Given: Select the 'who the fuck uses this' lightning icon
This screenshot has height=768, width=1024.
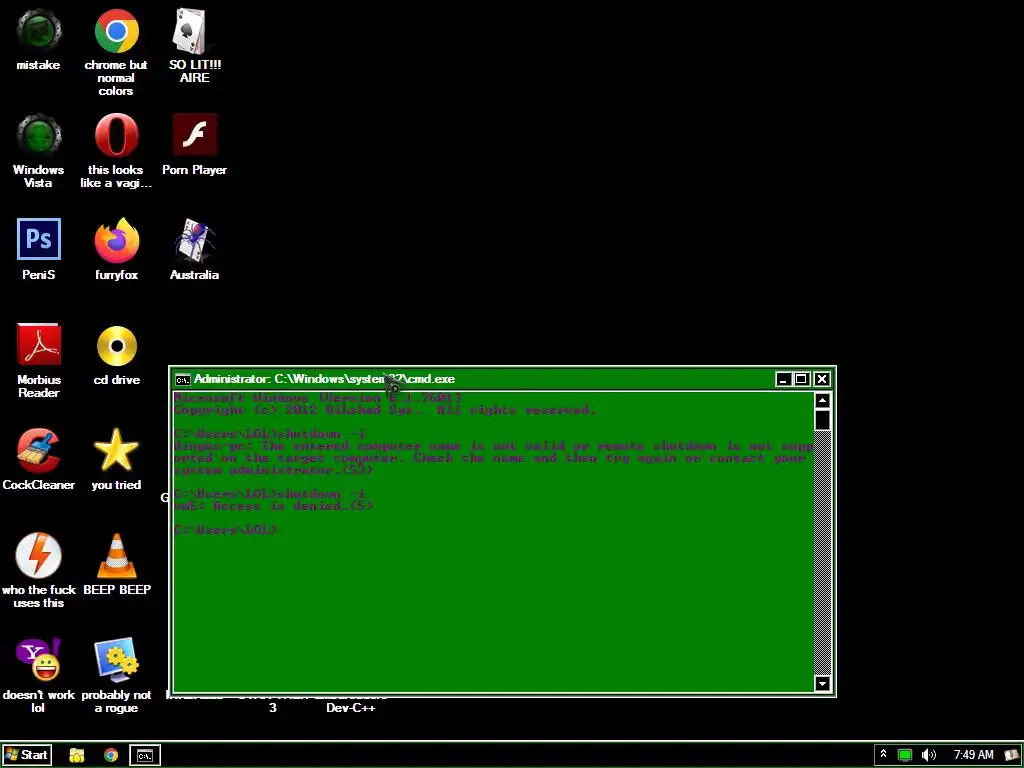Looking at the screenshot, I should point(39,555).
